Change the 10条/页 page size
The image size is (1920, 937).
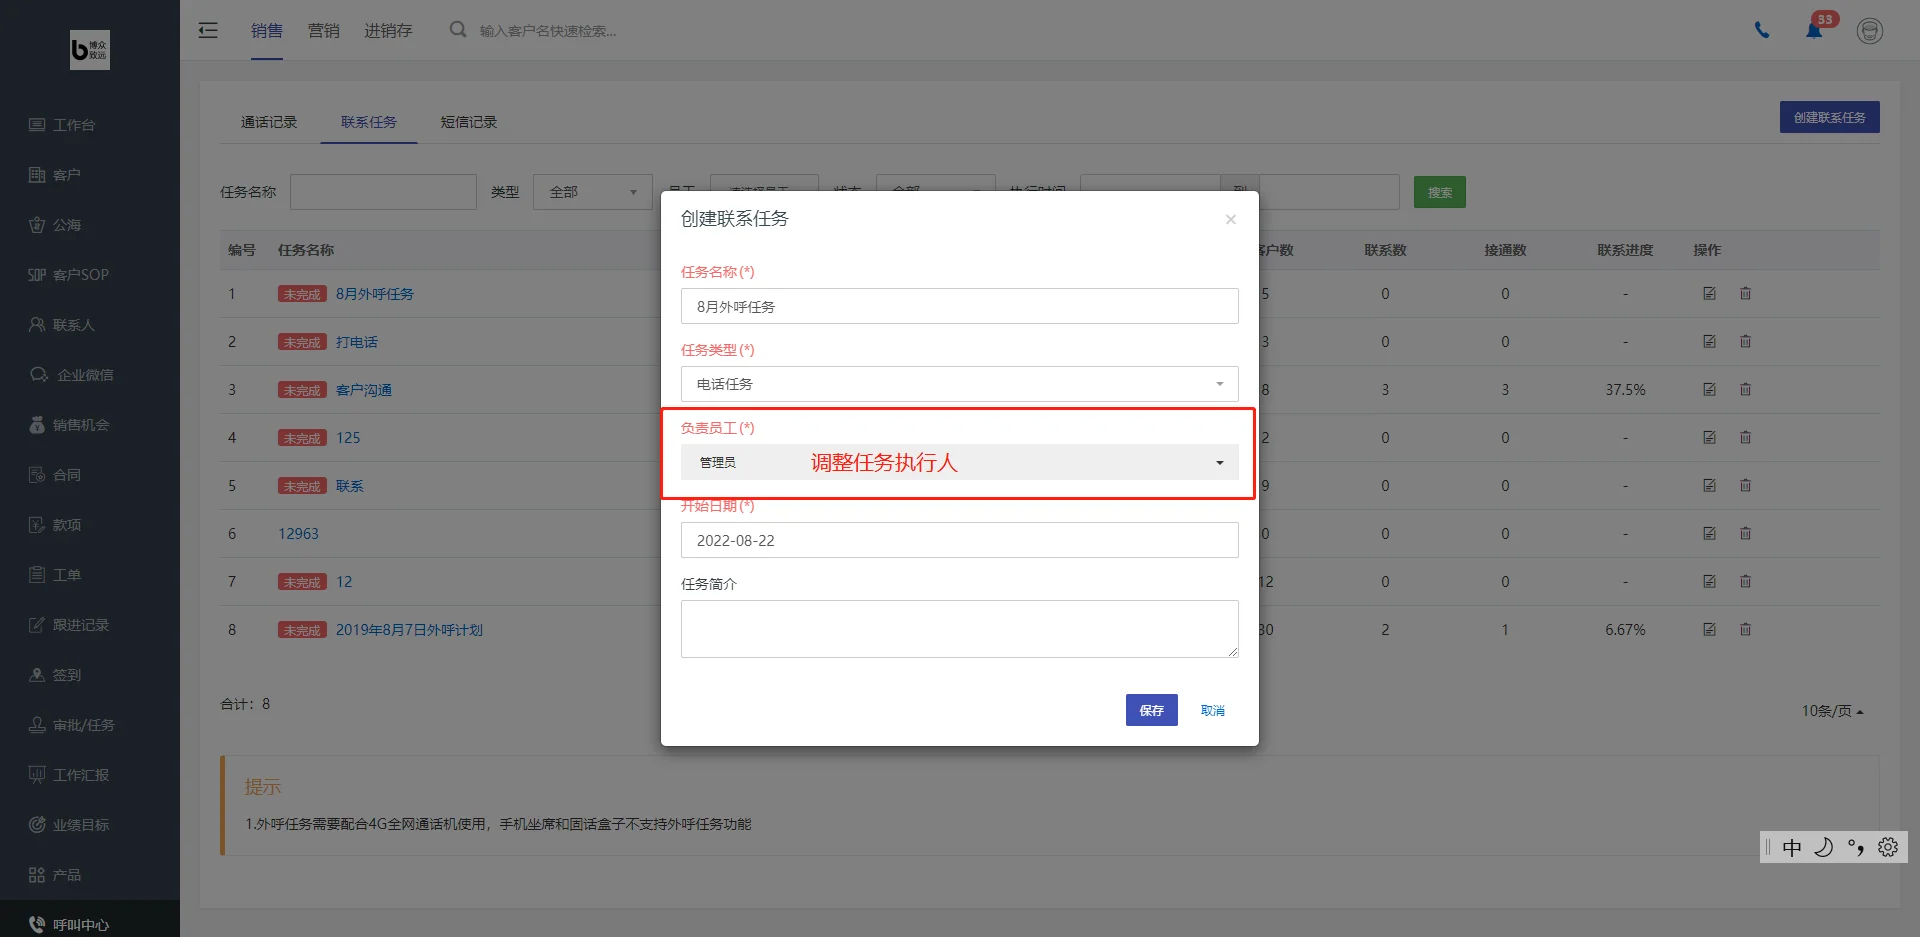click(1832, 711)
